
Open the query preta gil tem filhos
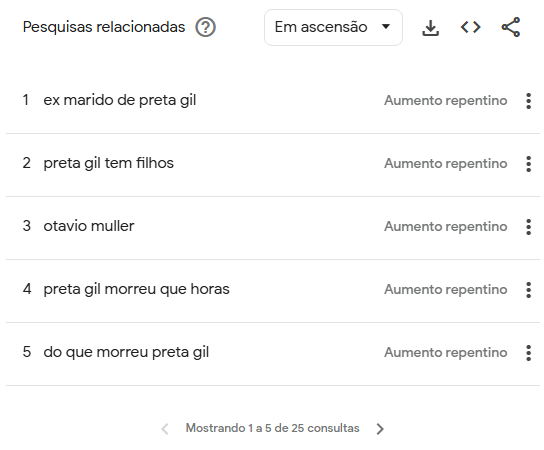click(x=108, y=163)
